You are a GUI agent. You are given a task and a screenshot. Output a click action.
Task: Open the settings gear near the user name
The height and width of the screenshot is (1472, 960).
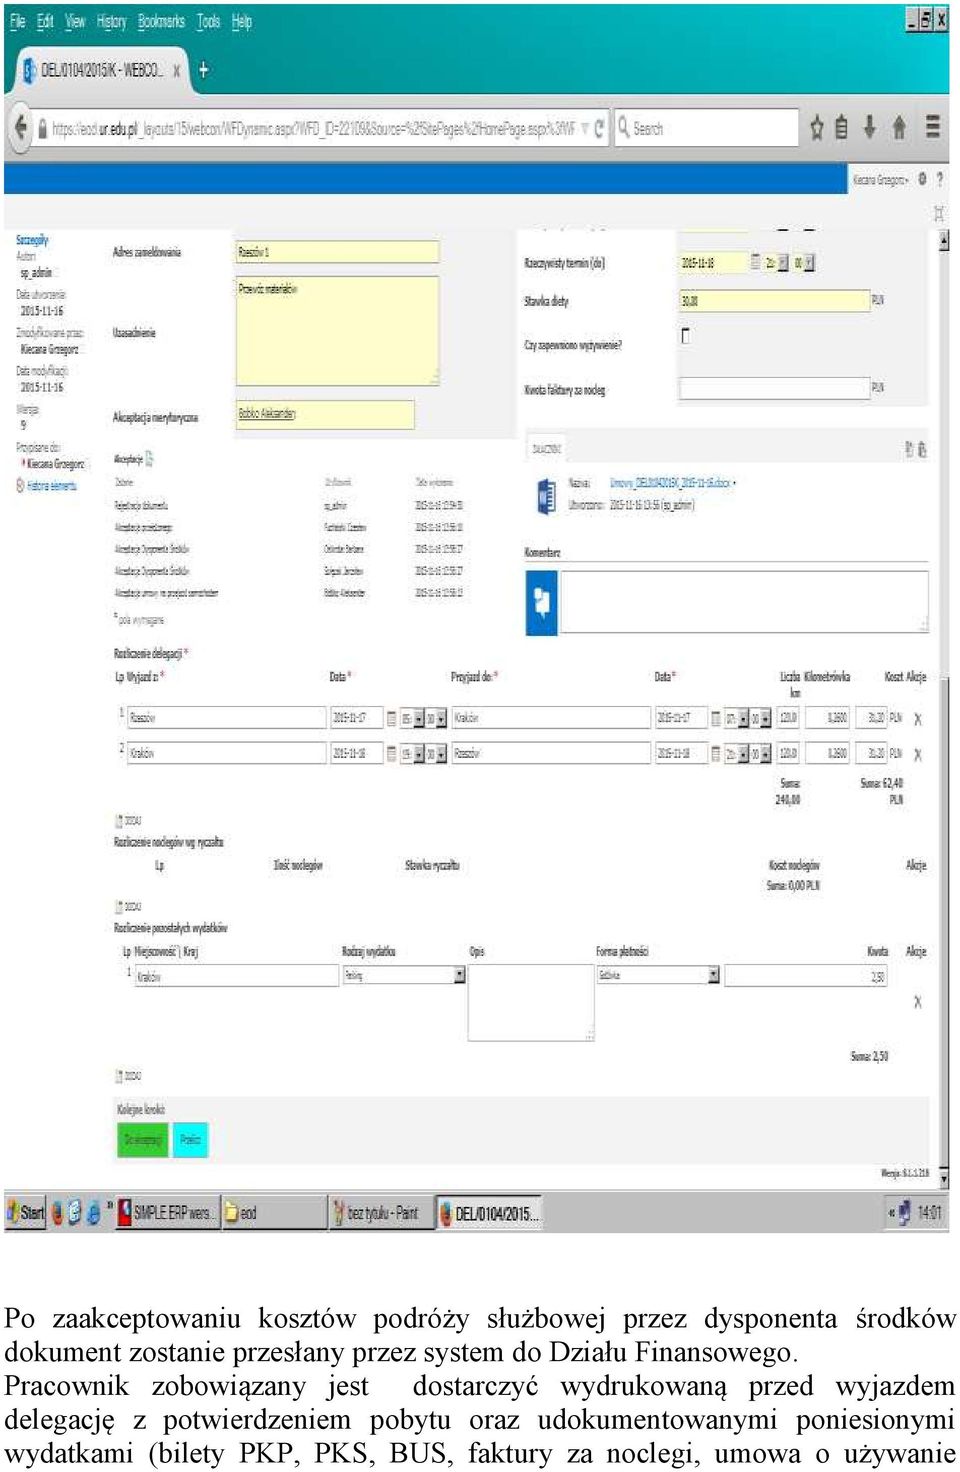[922, 179]
